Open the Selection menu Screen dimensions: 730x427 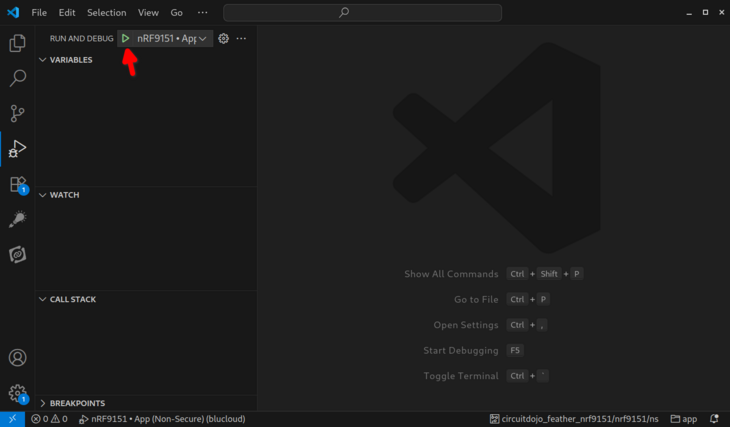click(107, 13)
